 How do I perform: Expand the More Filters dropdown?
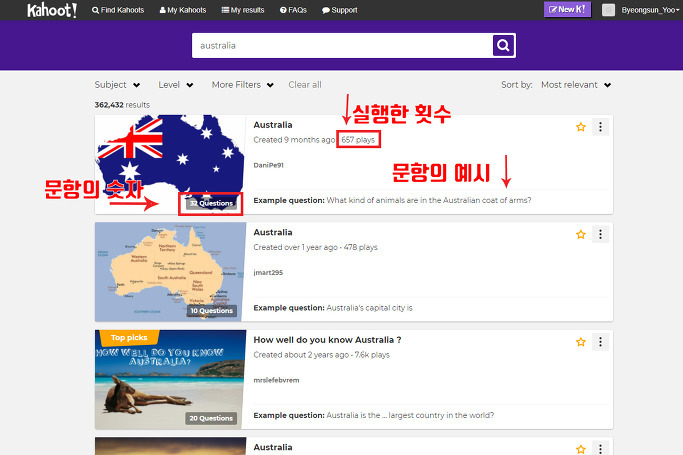pos(243,85)
